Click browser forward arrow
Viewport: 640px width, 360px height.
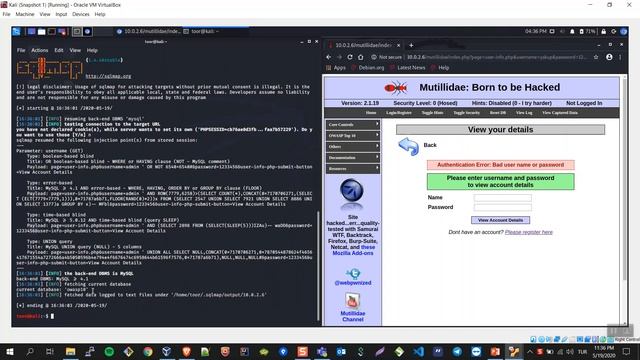[x=339, y=57]
